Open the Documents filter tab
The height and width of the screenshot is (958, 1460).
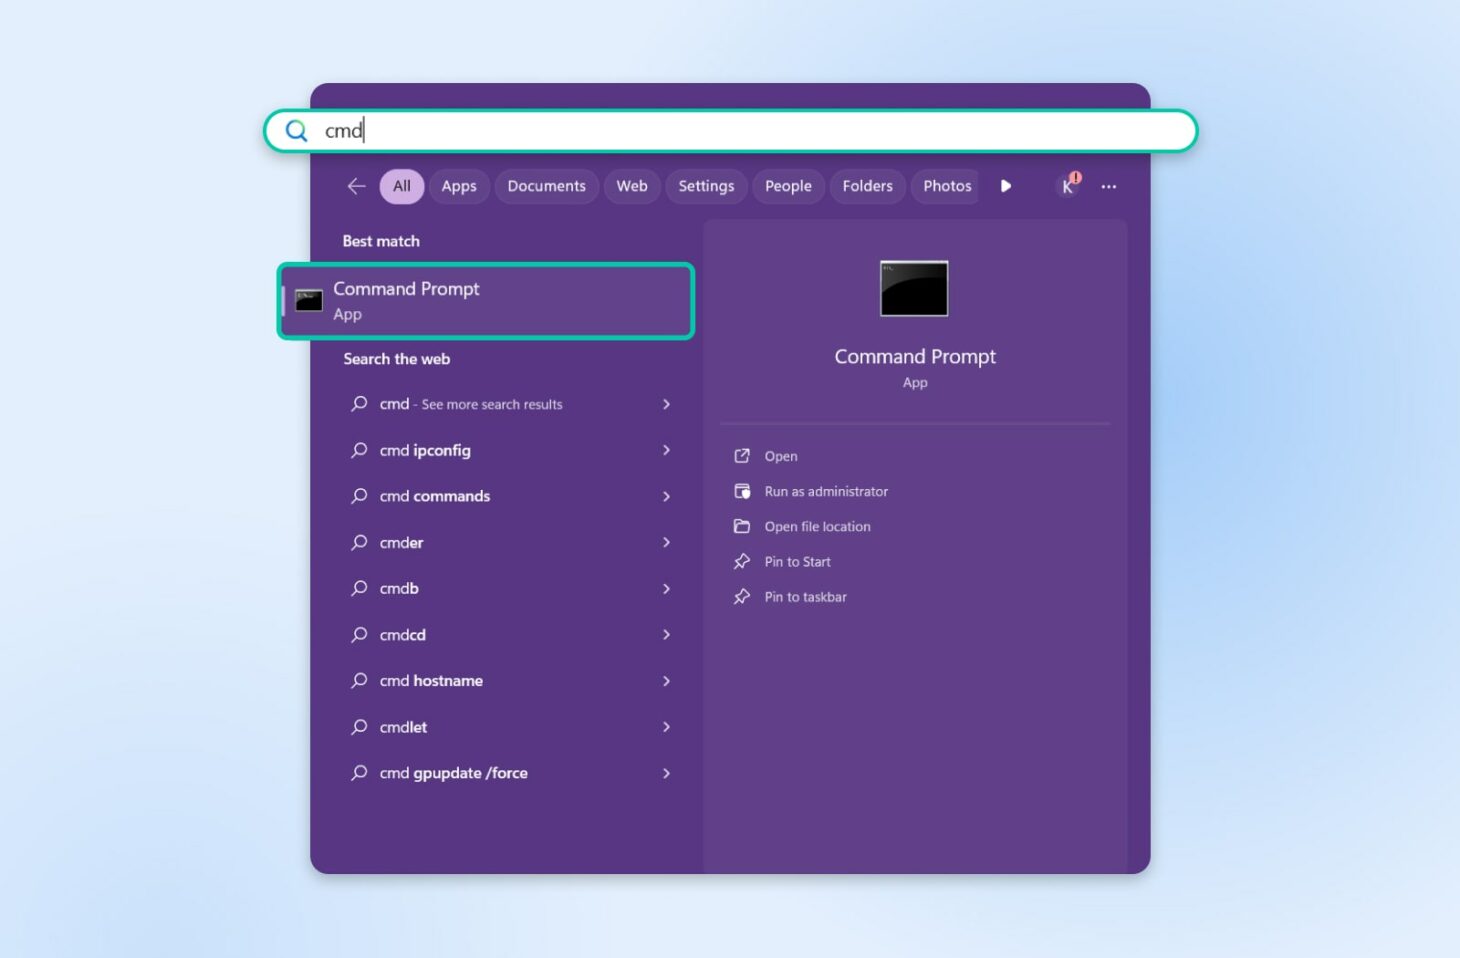546,186
